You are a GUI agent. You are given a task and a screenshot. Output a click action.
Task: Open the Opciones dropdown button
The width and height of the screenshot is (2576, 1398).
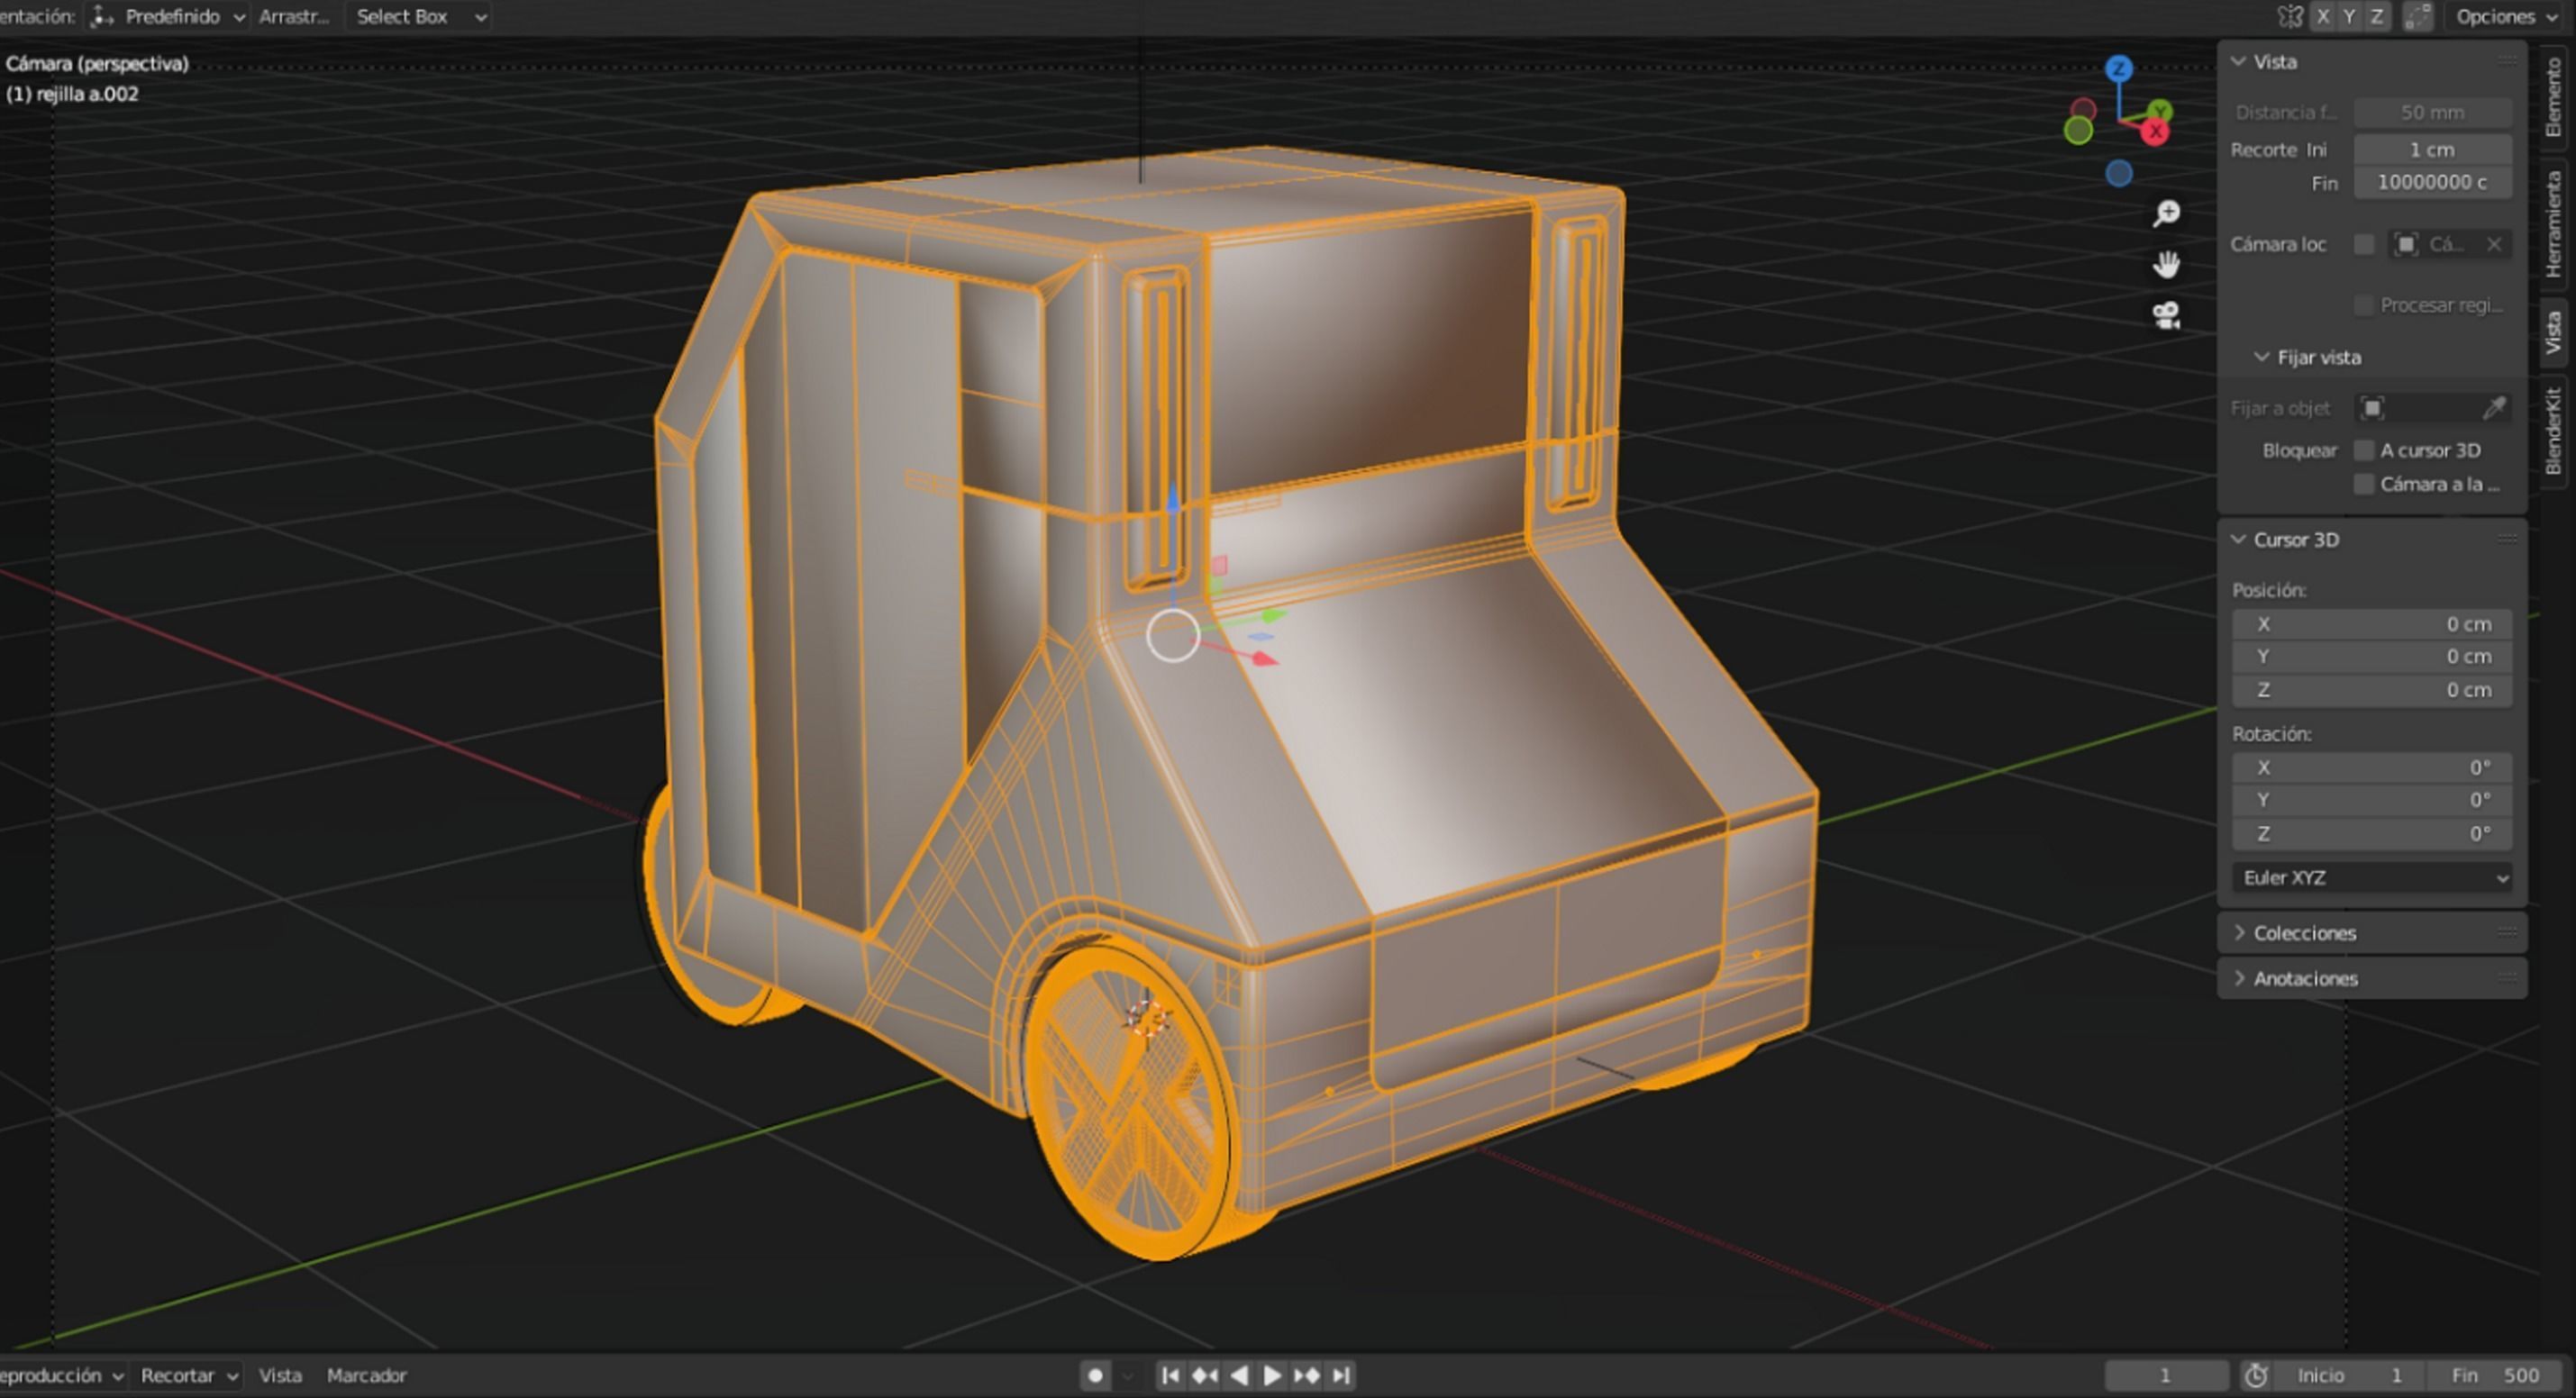coord(2506,16)
